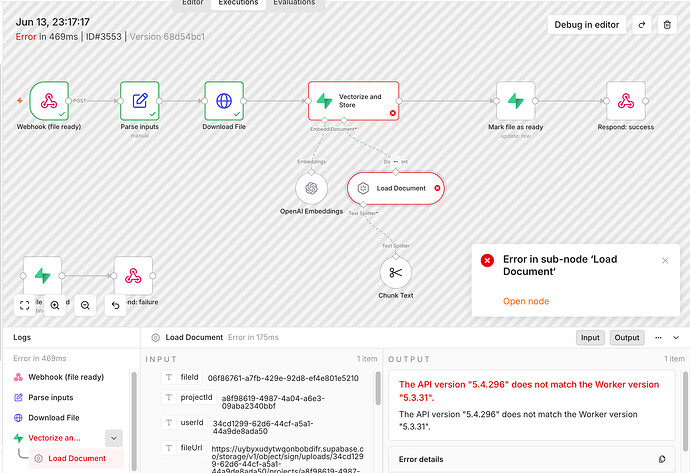The height and width of the screenshot is (473, 690).
Task: Click the red error badge on Load Document
Action: (x=437, y=188)
